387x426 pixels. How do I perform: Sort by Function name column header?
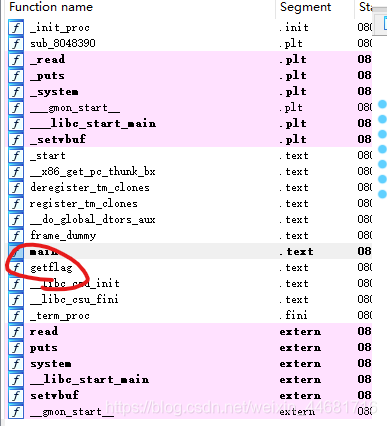click(x=51, y=7)
